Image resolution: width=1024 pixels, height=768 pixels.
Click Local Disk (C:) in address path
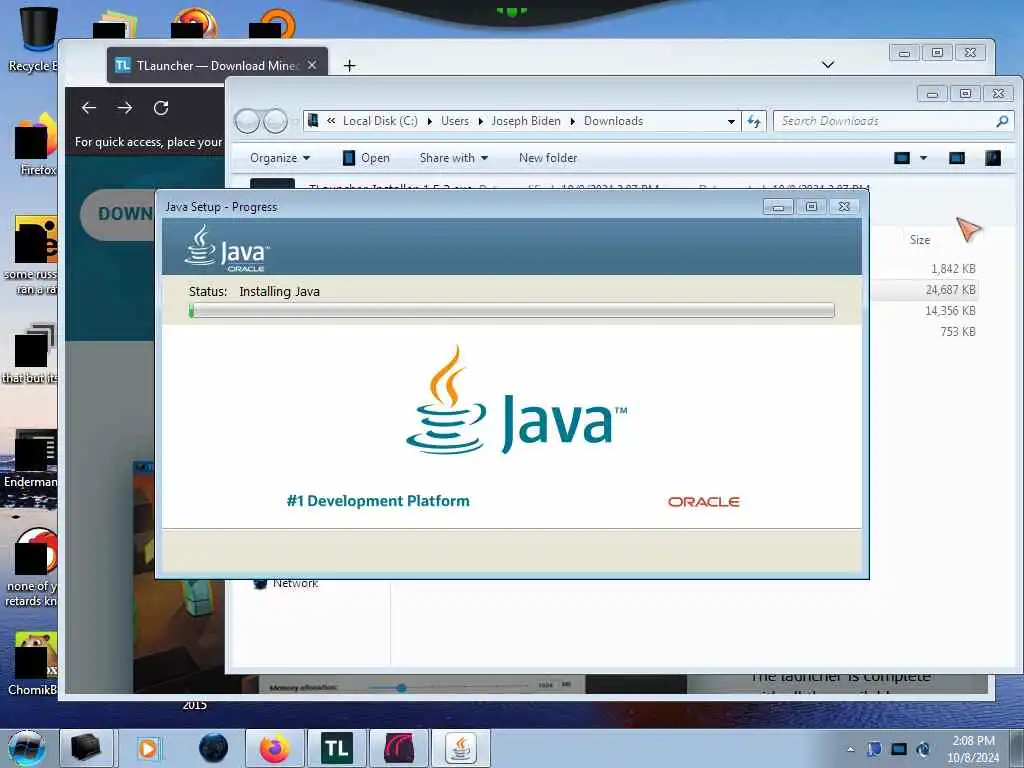pyautogui.click(x=380, y=121)
